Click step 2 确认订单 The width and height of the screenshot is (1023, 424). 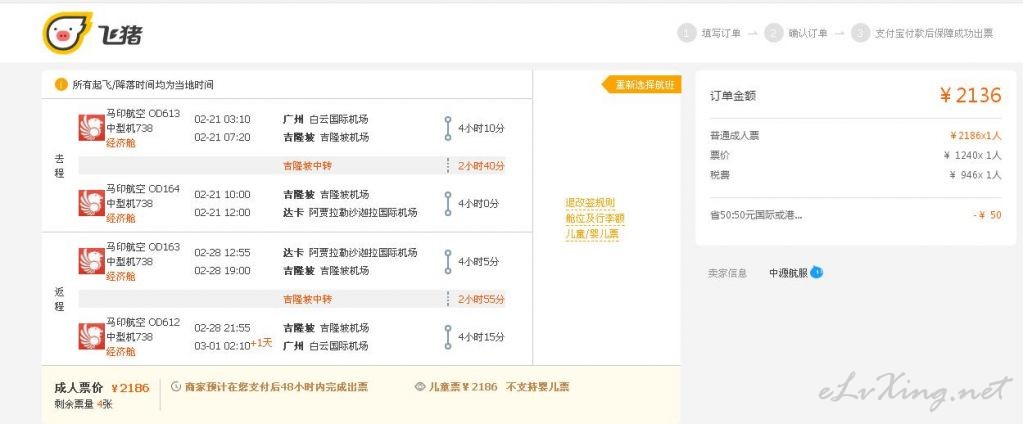(x=797, y=33)
